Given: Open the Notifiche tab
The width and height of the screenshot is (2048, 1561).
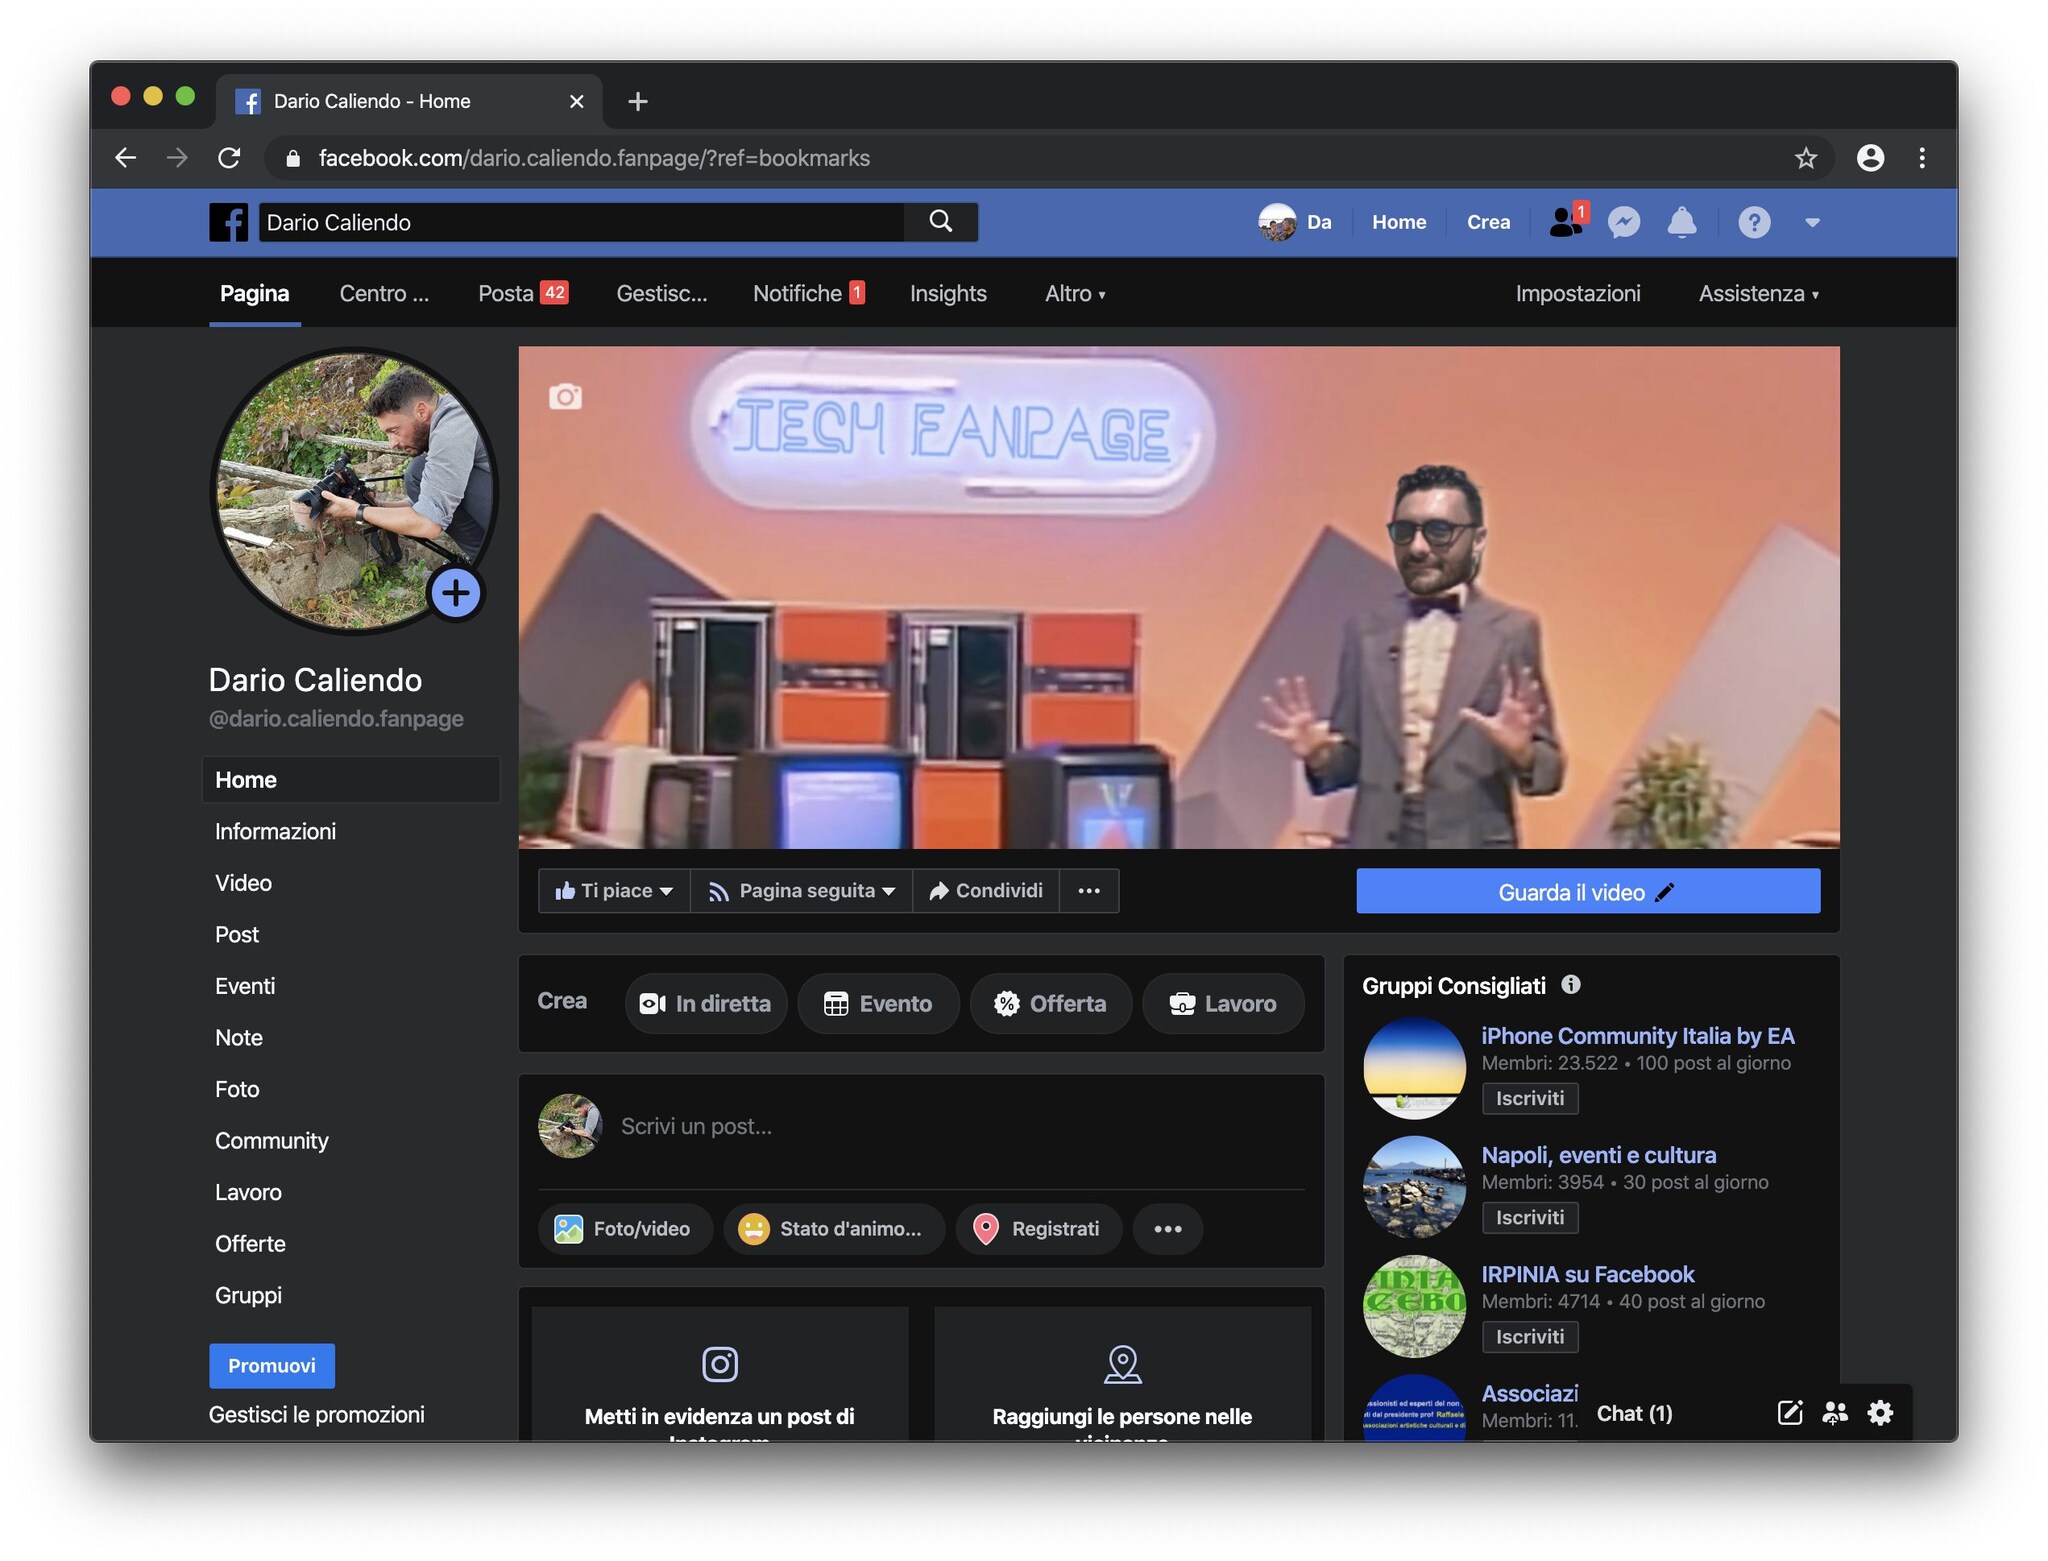Looking at the screenshot, I should pyautogui.click(x=808, y=293).
